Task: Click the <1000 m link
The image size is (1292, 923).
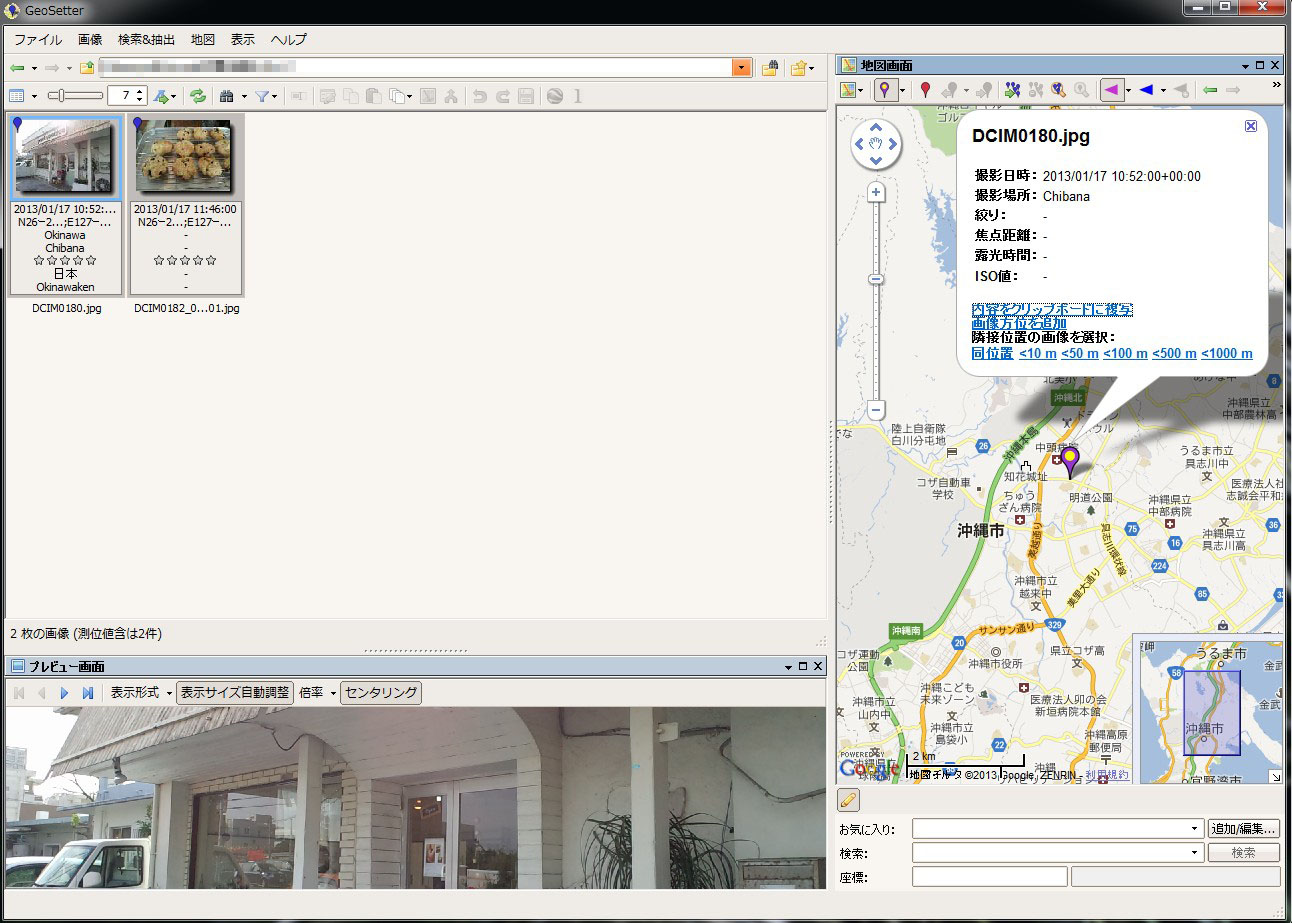Action: [1227, 353]
